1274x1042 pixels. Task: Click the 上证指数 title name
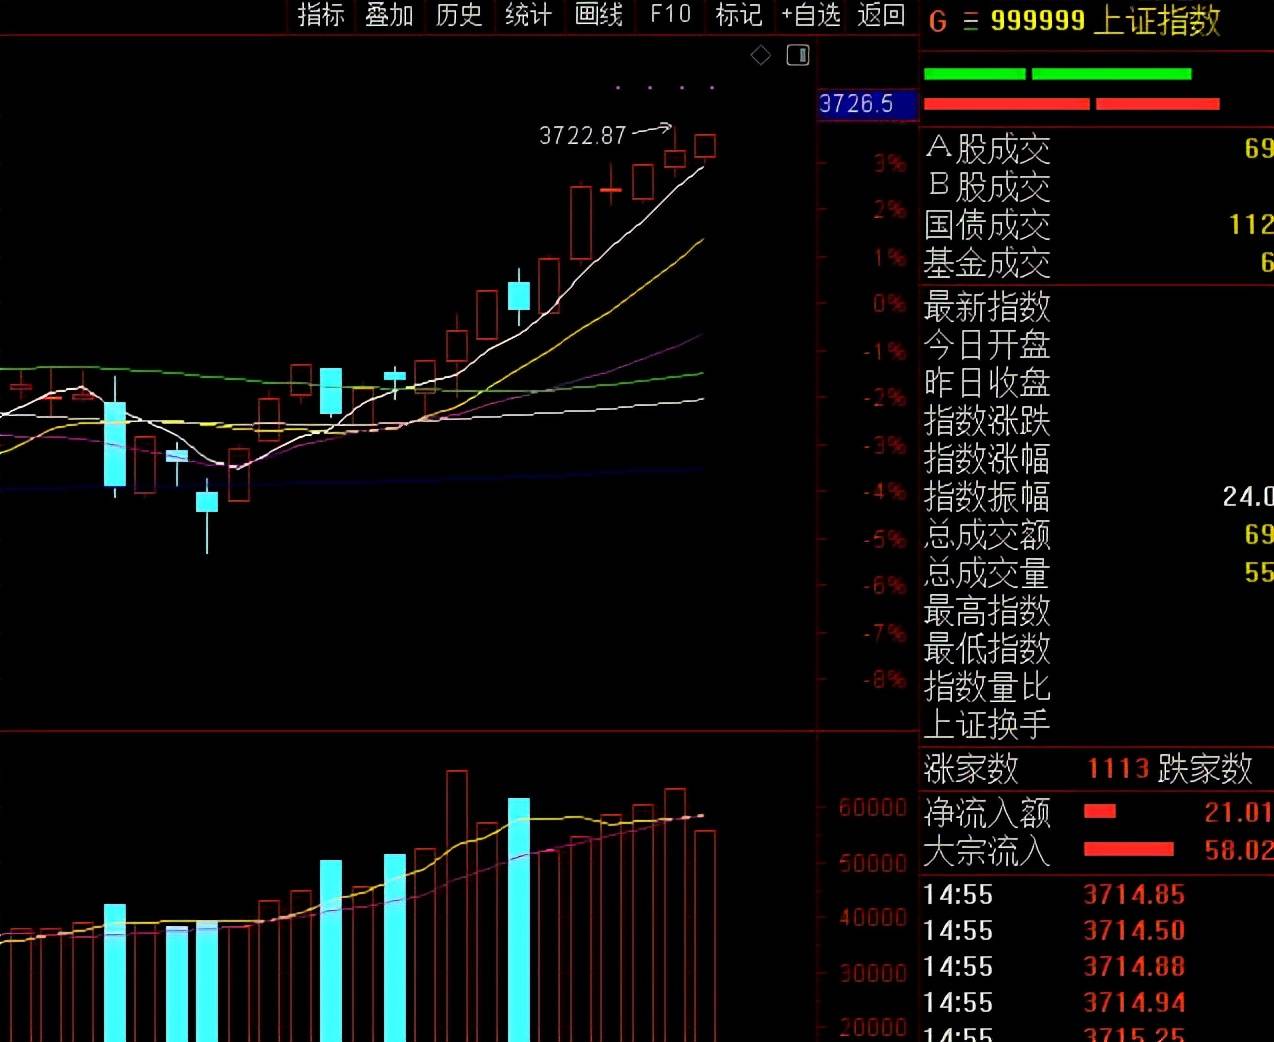pyautogui.click(x=1156, y=21)
